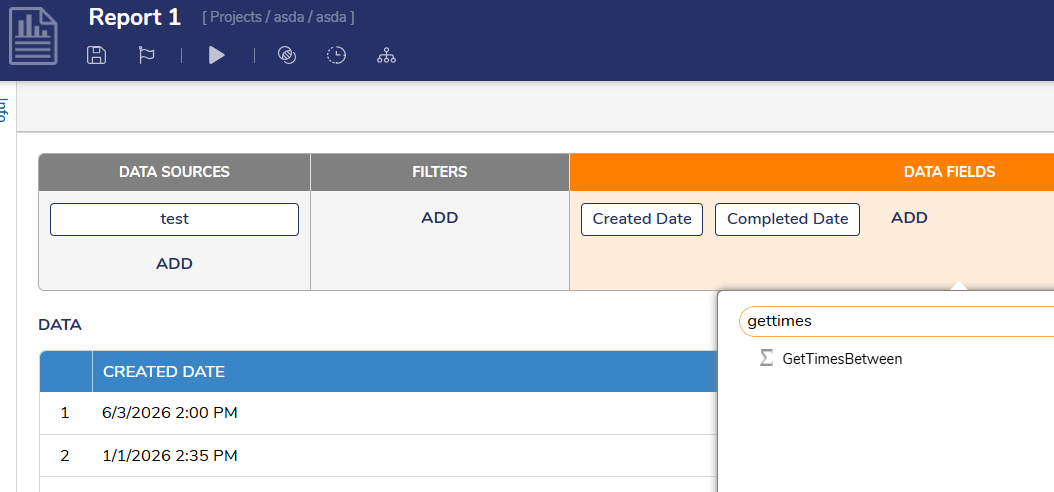
Task: Click row number 1
Action: pyautogui.click(x=65, y=413)
